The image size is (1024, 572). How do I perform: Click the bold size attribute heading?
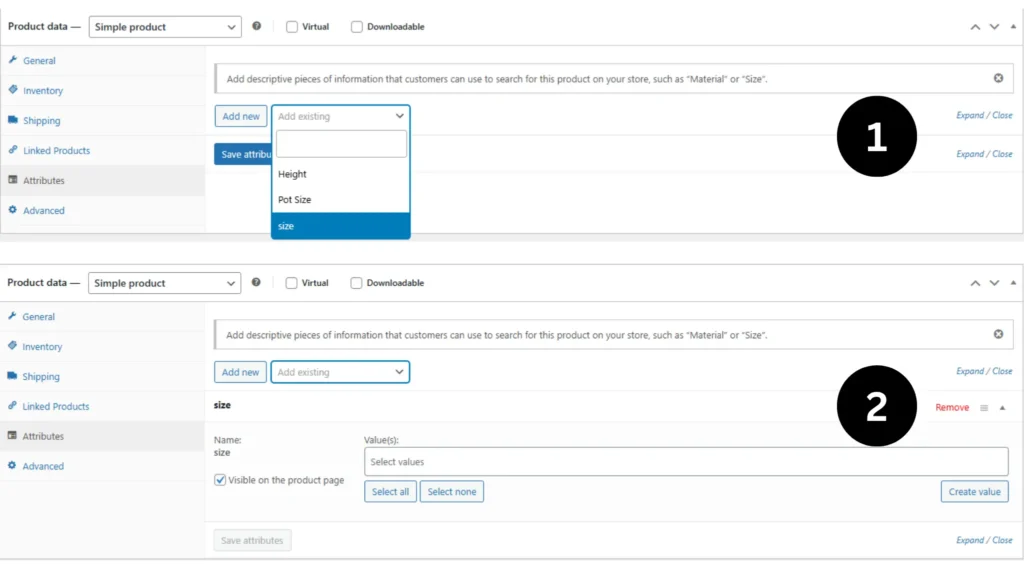point(222,405)
